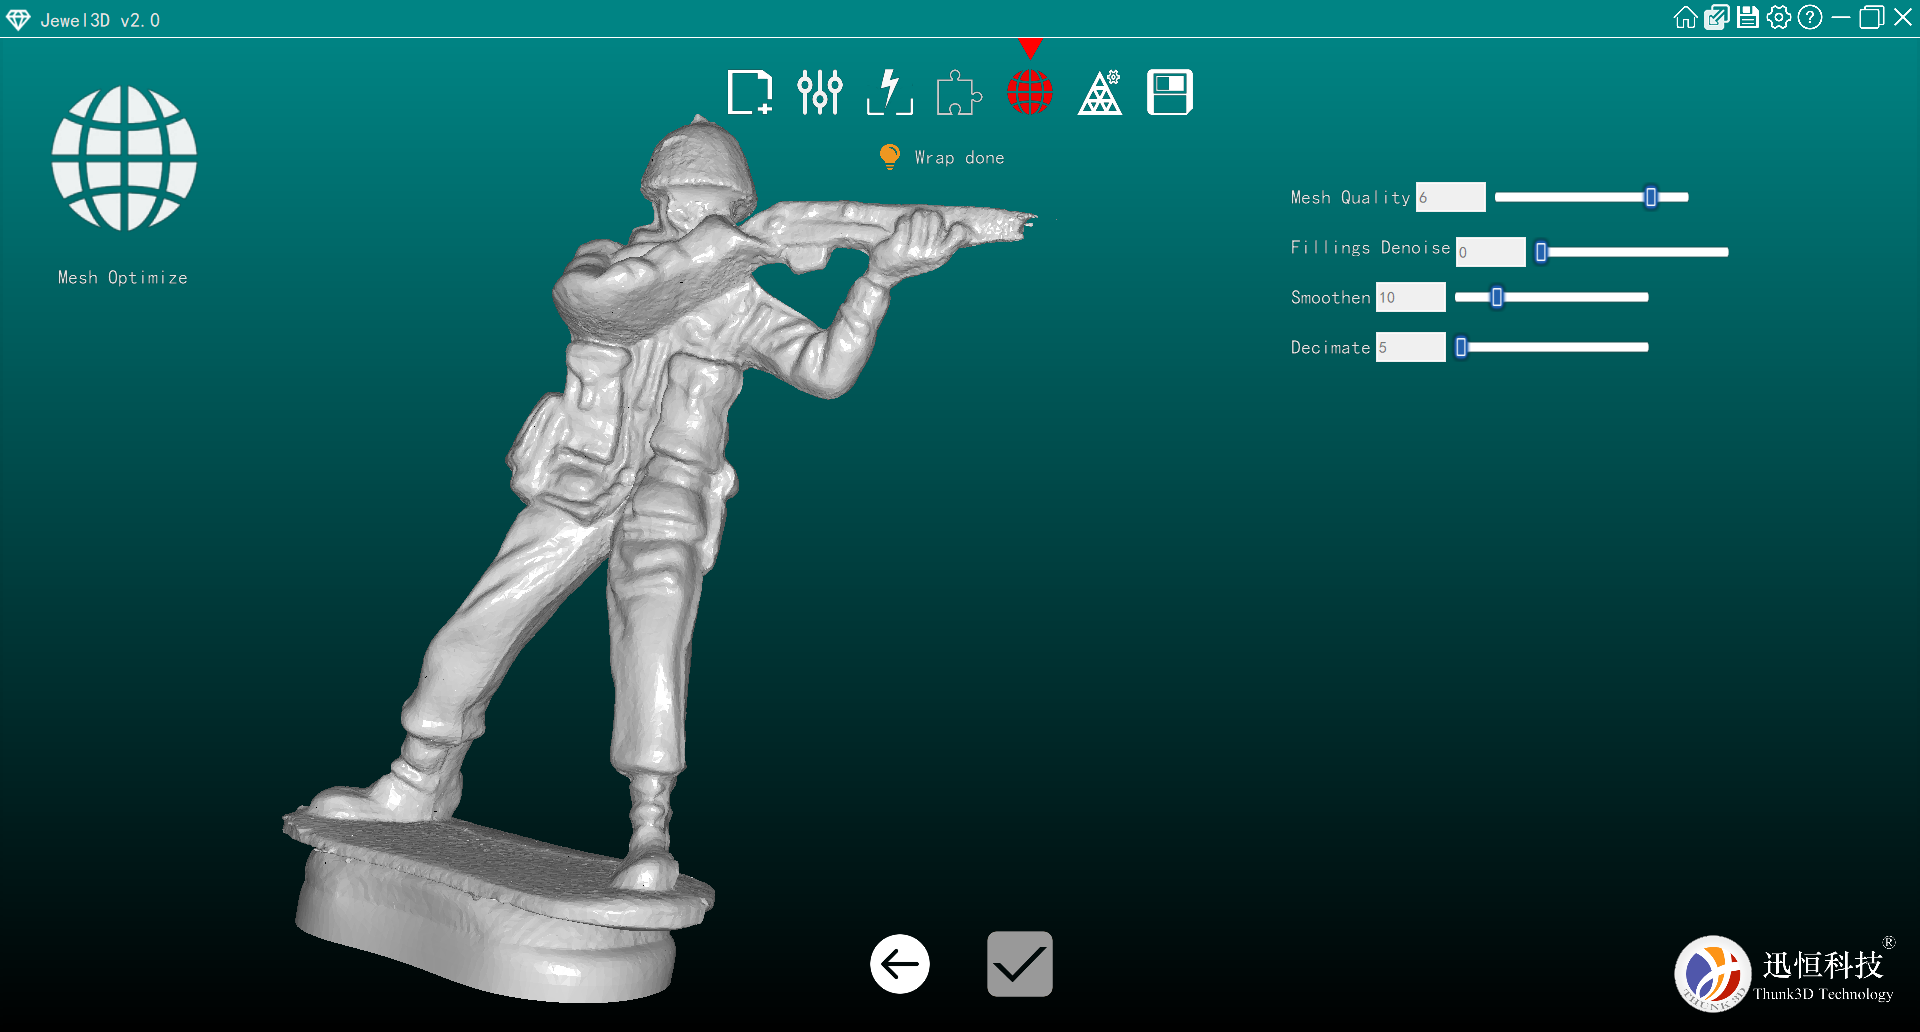Click the Smoothen value input box
Image resolution: width=1920 pixels, height=1032 pixels.
click(x=1410, y=297)
